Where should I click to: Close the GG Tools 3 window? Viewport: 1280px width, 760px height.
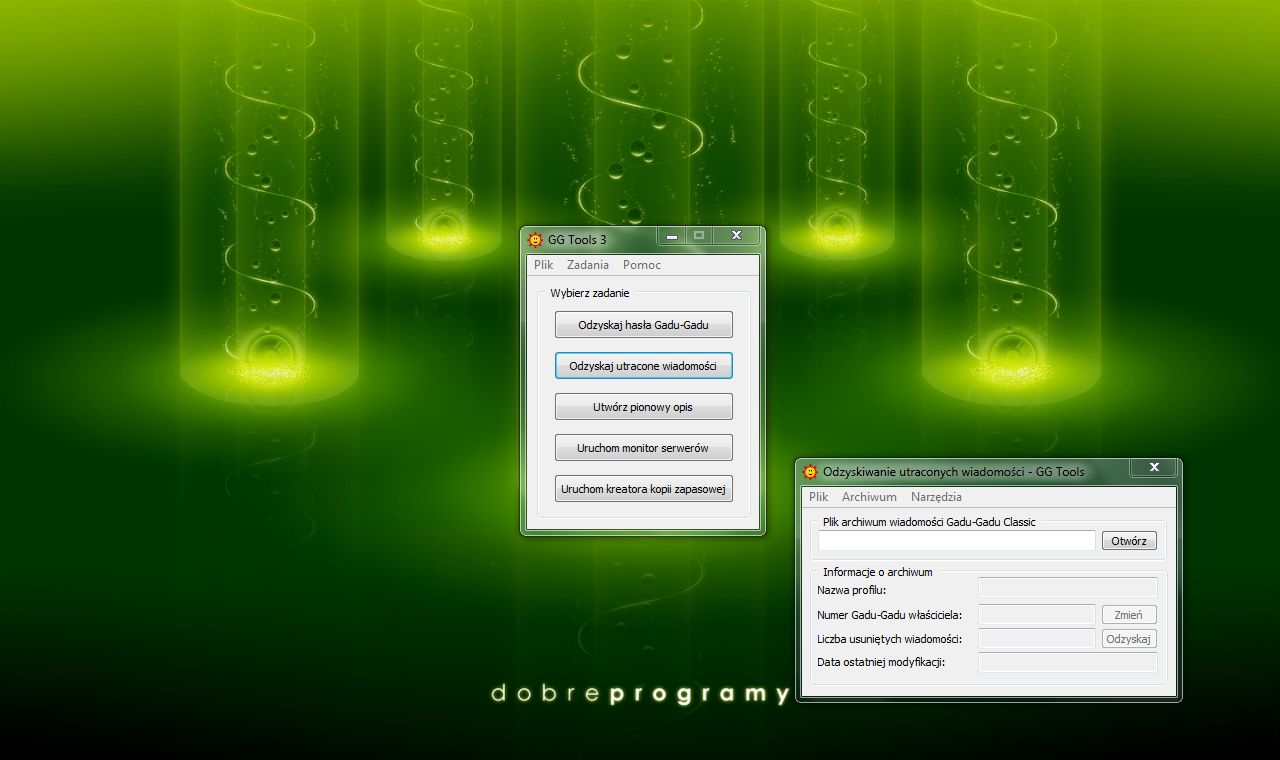click(736, 236)
